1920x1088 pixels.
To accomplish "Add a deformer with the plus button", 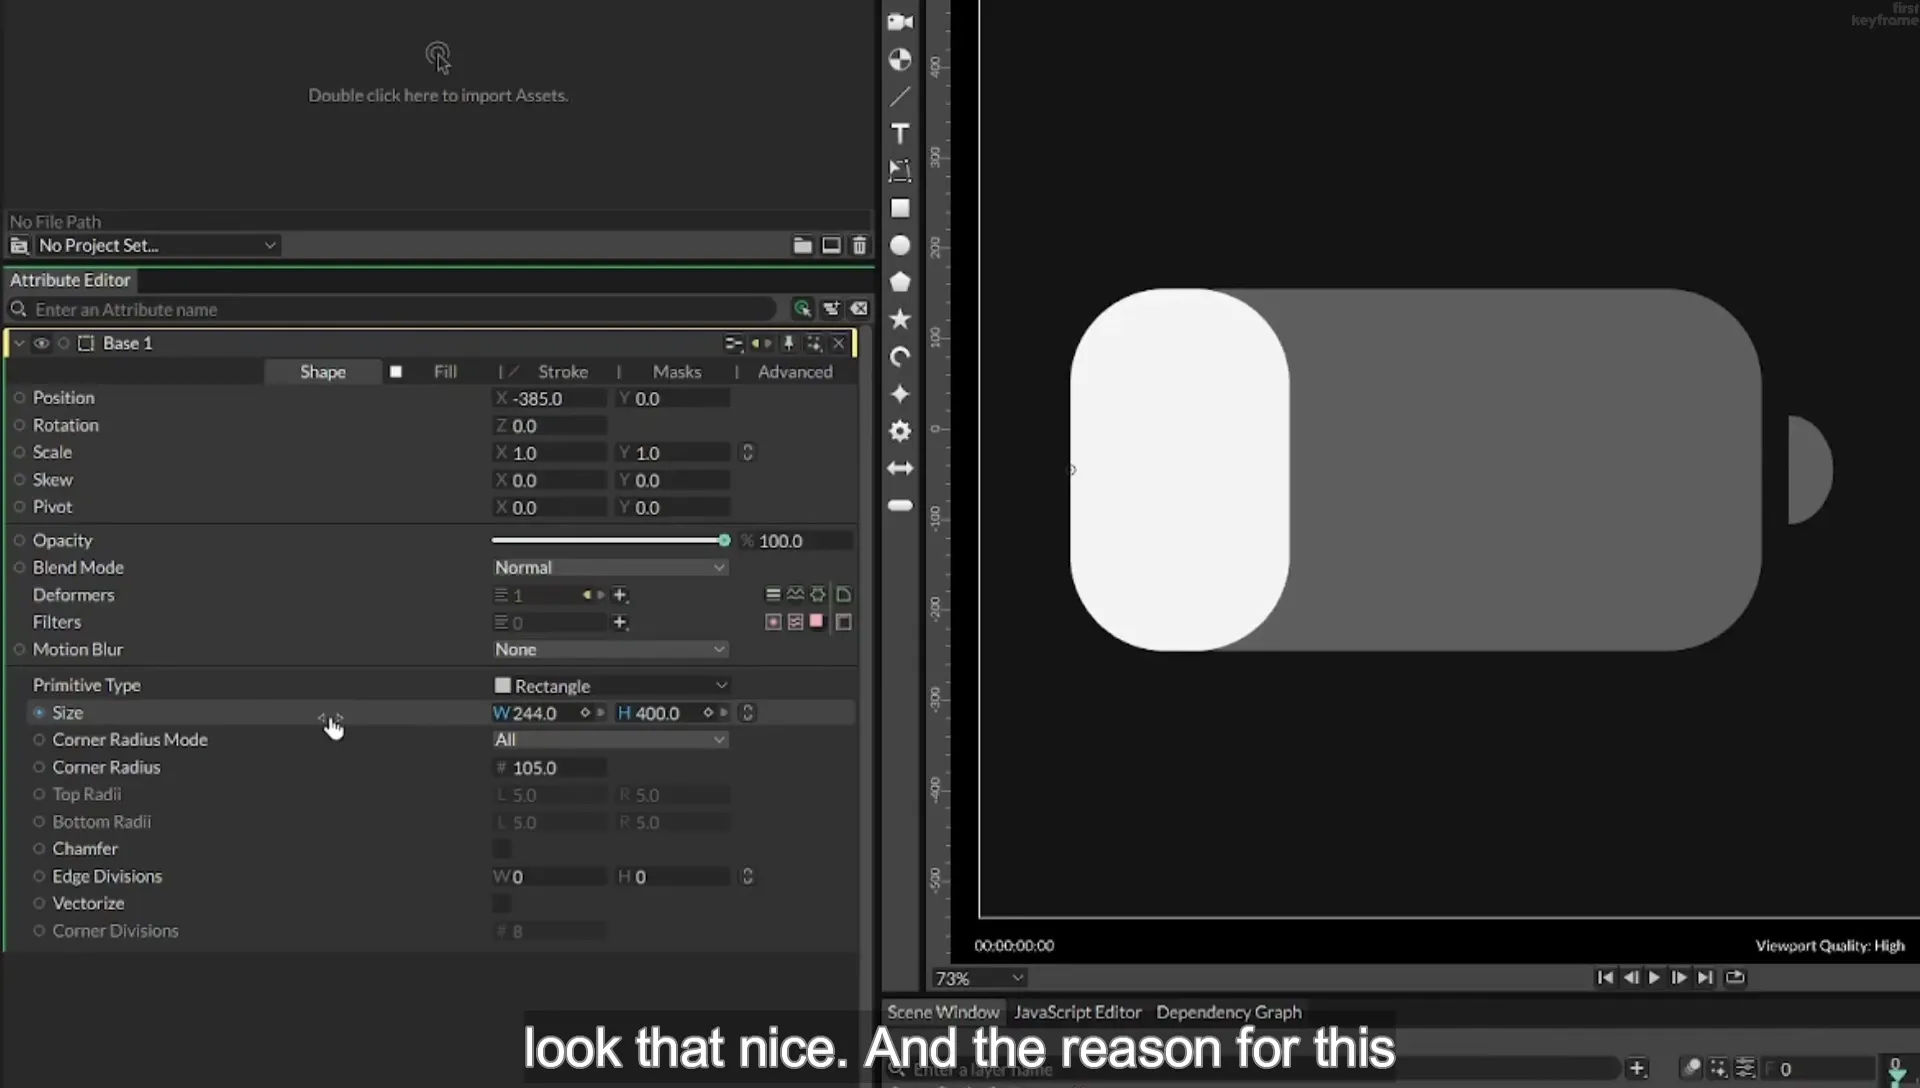I will [620, 595].
